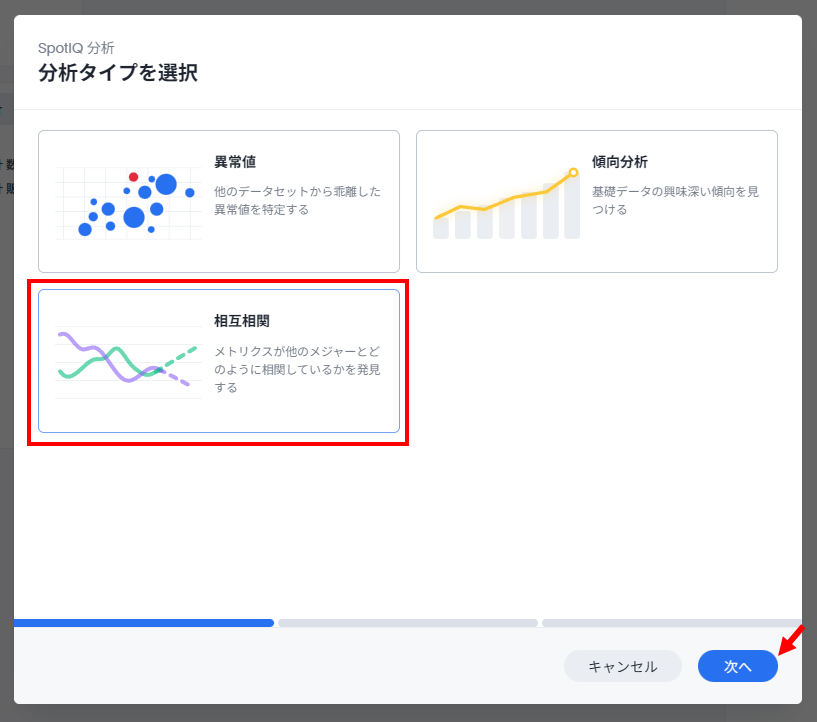Select the 異常値 analysis type card
The width and height of the screenshot is (817, 722).
218,201
